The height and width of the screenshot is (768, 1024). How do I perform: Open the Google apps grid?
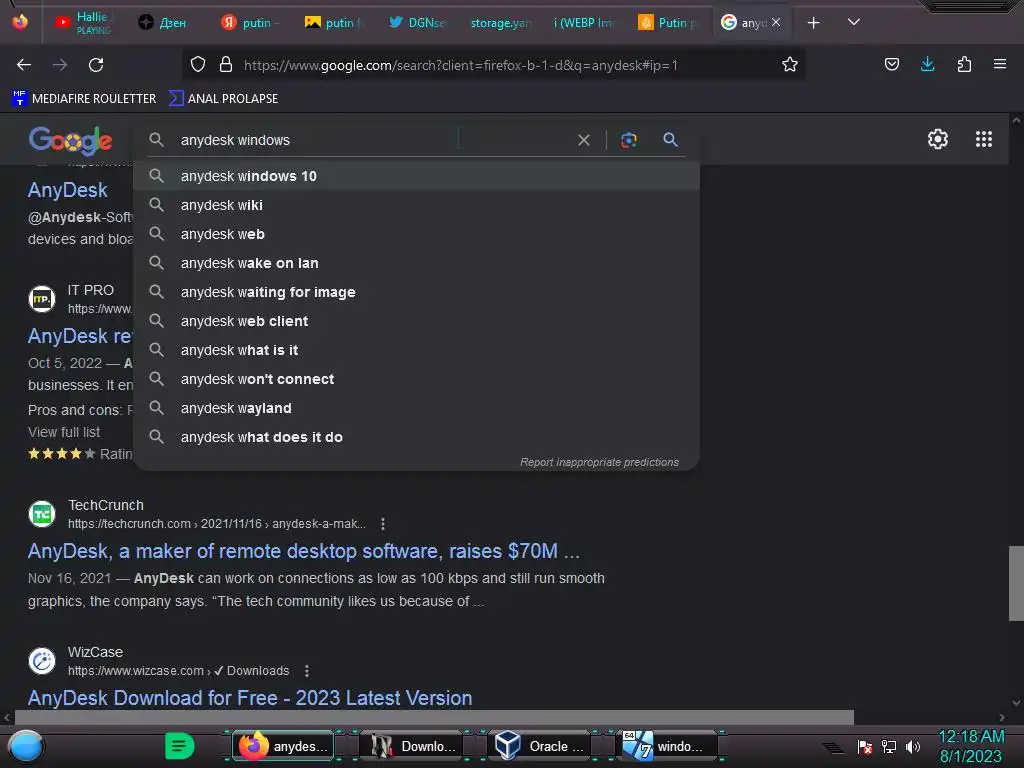[x=984, y=139]
